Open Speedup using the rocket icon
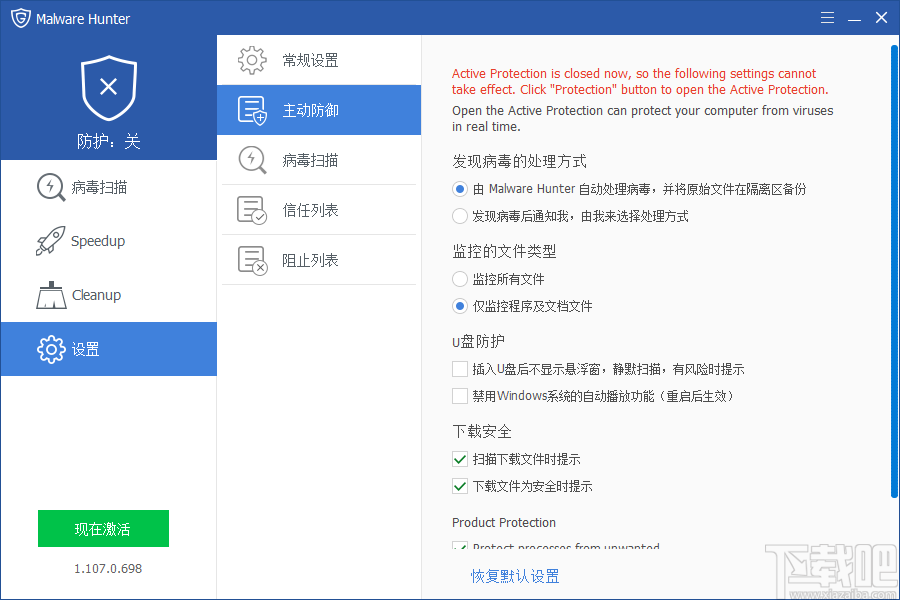The height and width of the screenshot is (600, 900). coord(51,241)
